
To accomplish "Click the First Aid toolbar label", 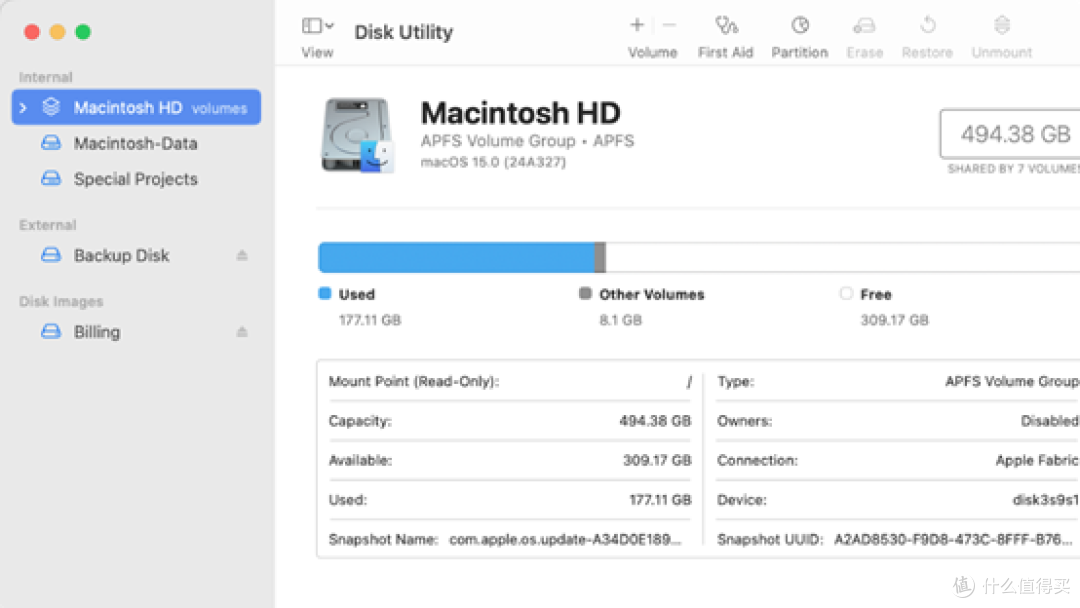I will [725, 52].
